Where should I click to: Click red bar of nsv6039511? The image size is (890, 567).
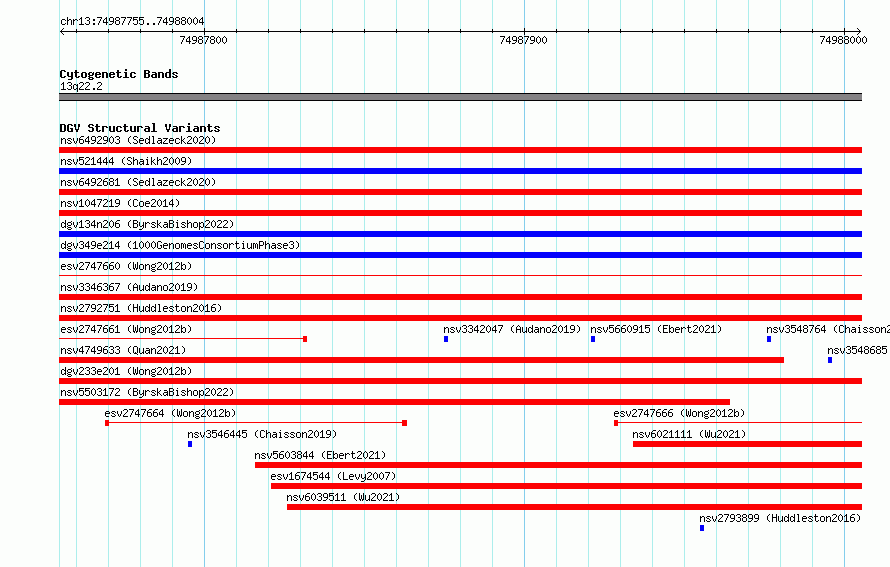574,507
